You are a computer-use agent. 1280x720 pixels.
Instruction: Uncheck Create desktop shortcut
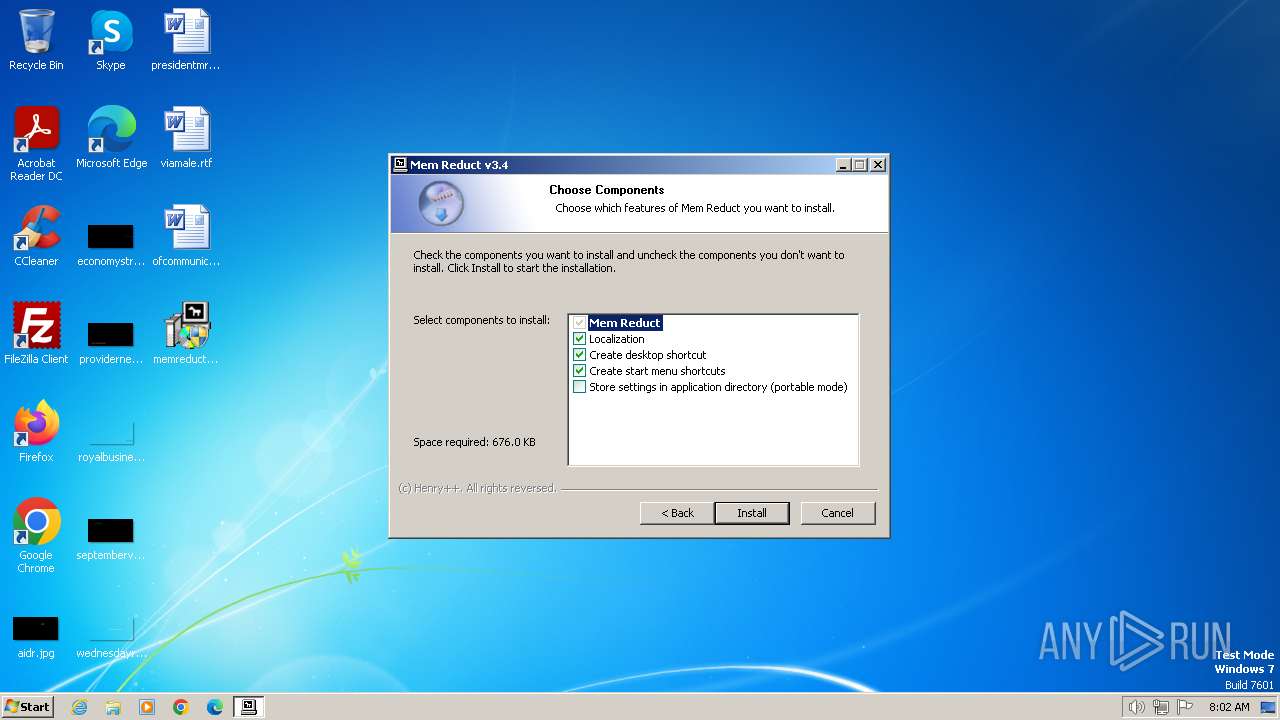click(x=579, y=355)
